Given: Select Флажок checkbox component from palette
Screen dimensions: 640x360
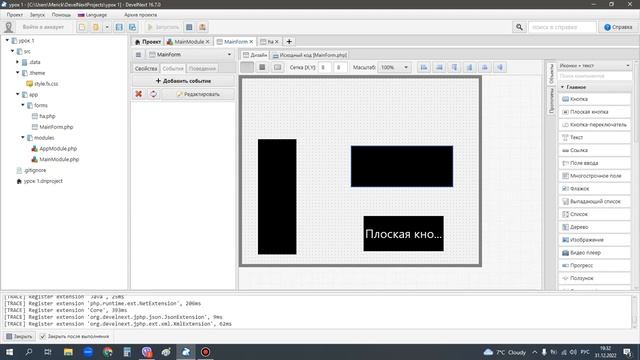Looking at the screenshot, I should pyautogui.click(x=595, y=189).
